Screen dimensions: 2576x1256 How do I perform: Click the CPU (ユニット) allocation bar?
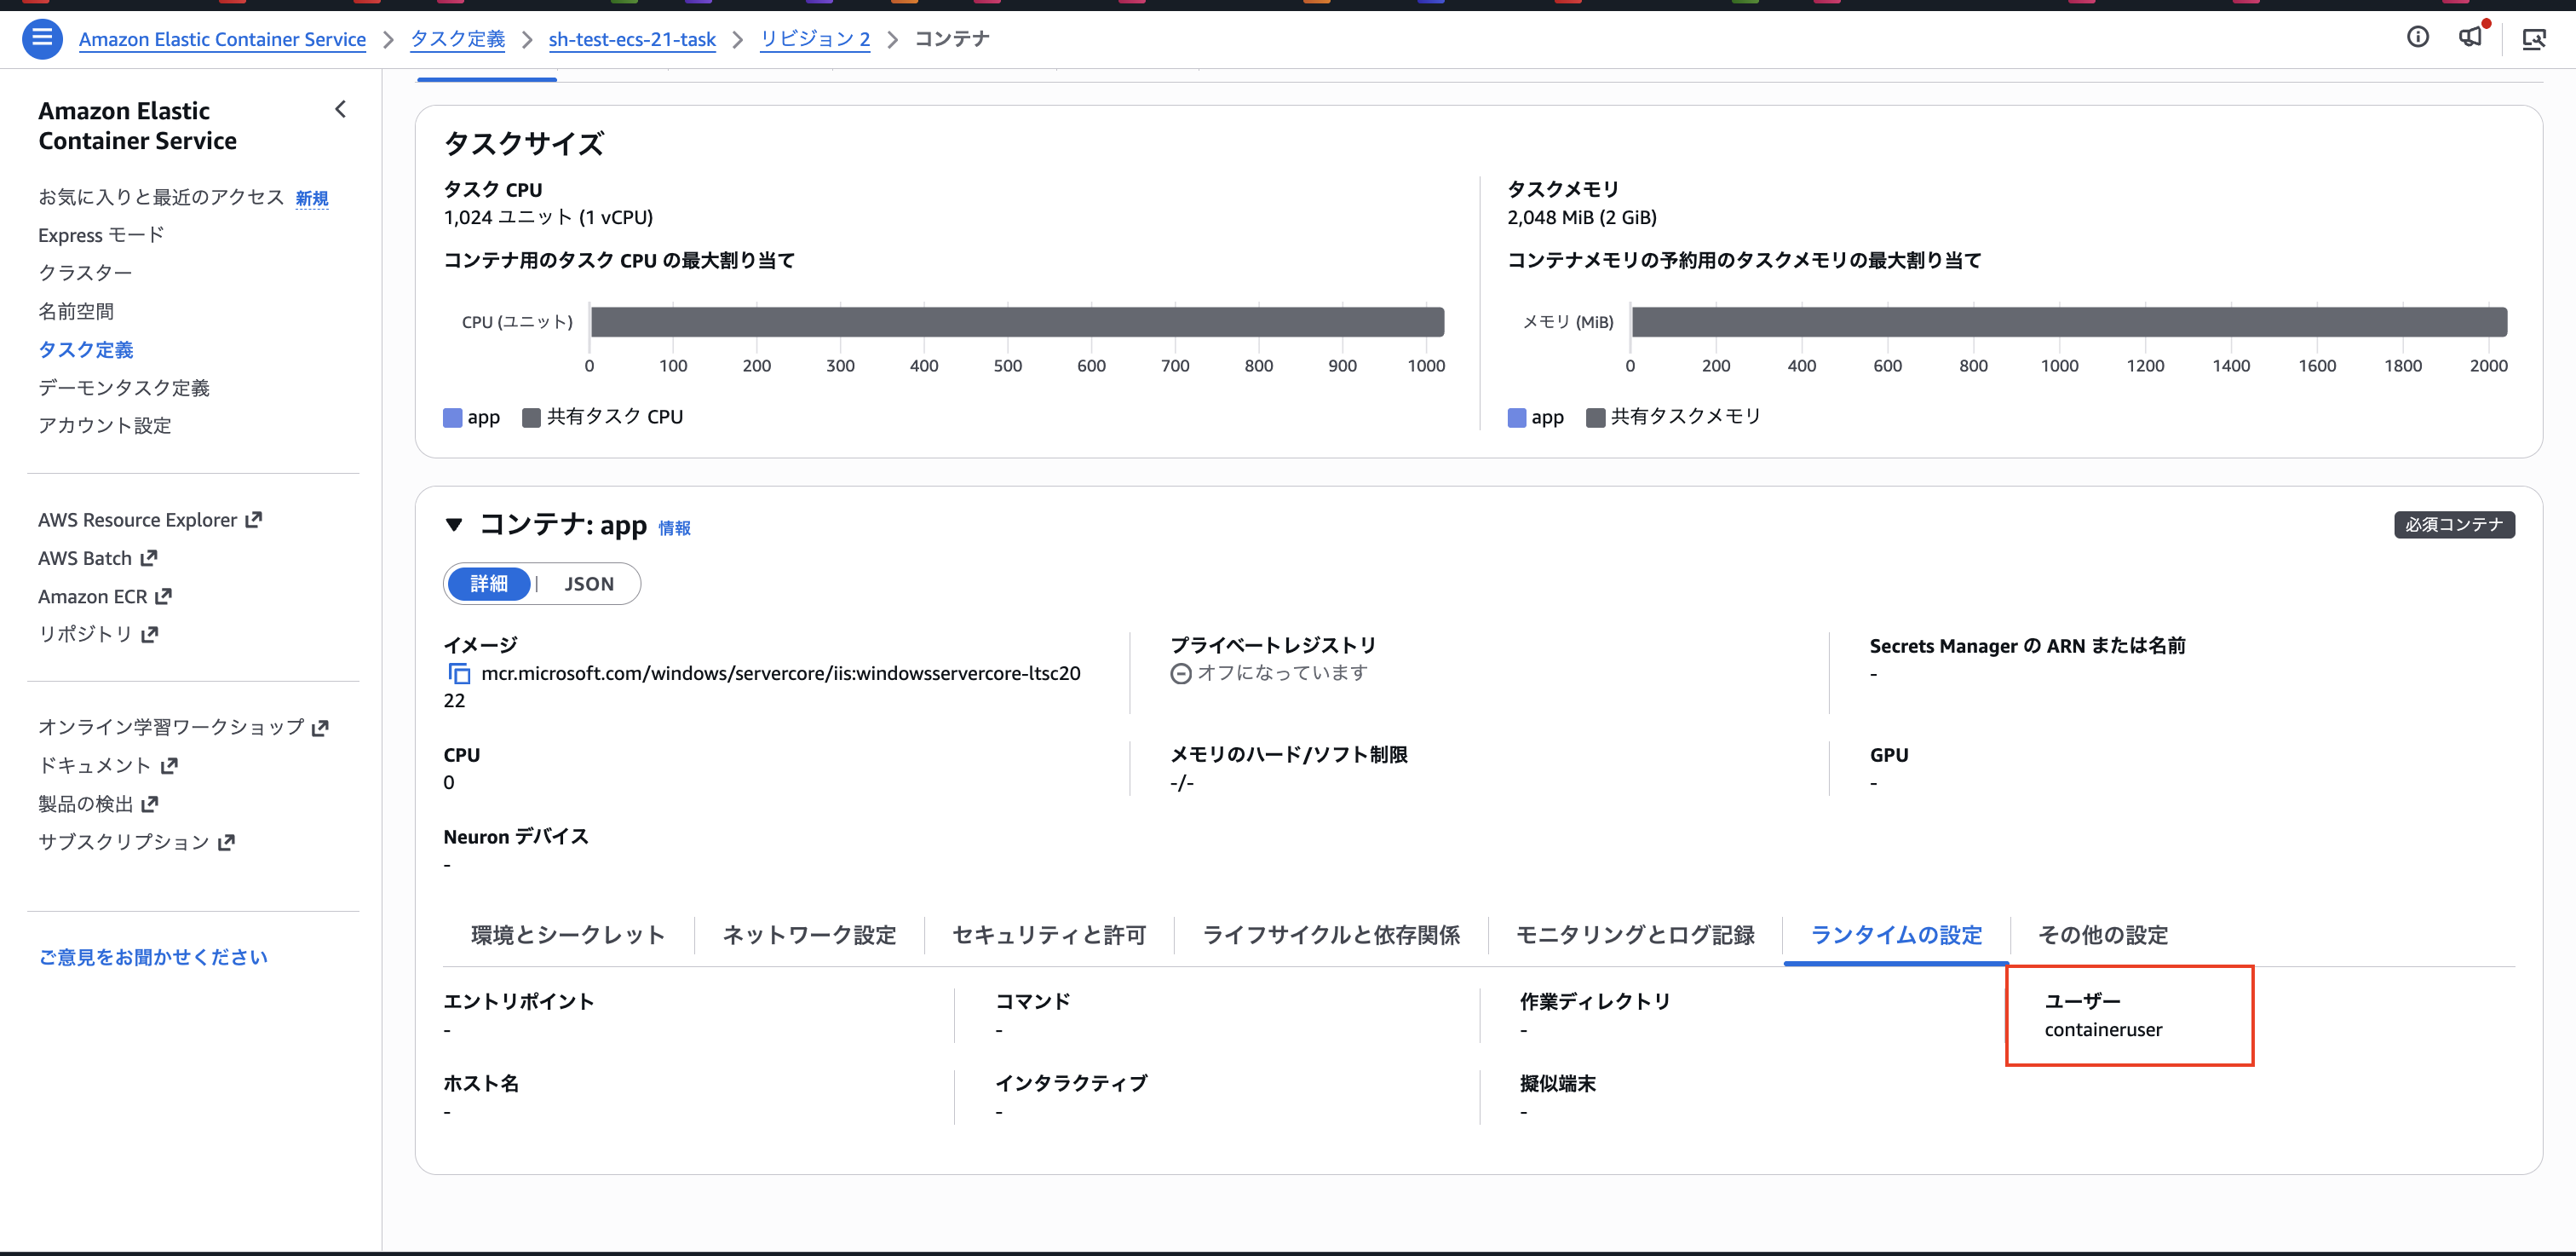[x=1017, y=322]
